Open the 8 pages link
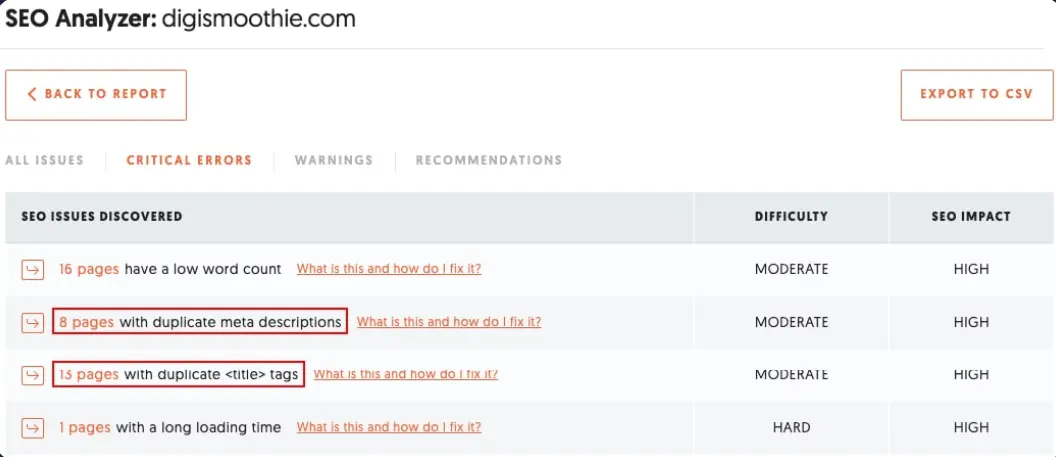Viewport: 1056px width, 457px height. point(86,322)
